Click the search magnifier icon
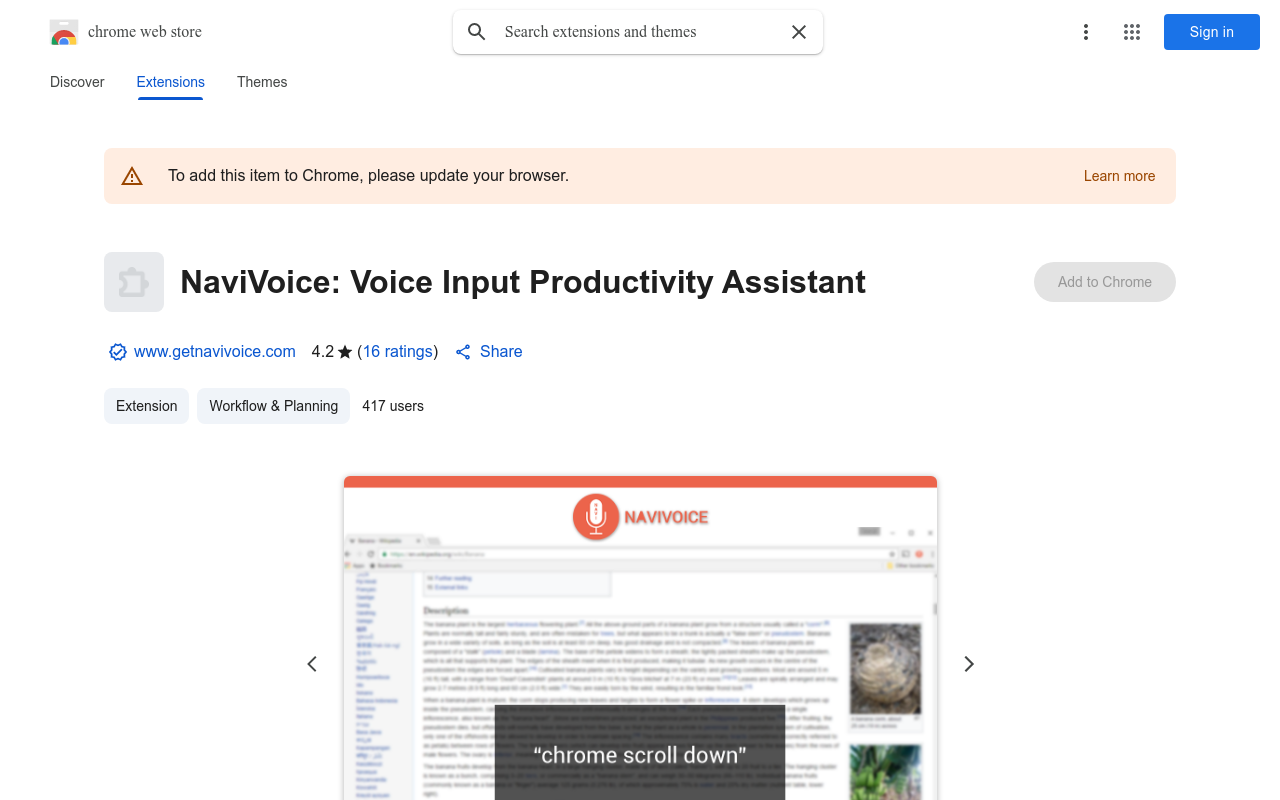This screenshot has width=1280, height=800. [x=477, y=32]
